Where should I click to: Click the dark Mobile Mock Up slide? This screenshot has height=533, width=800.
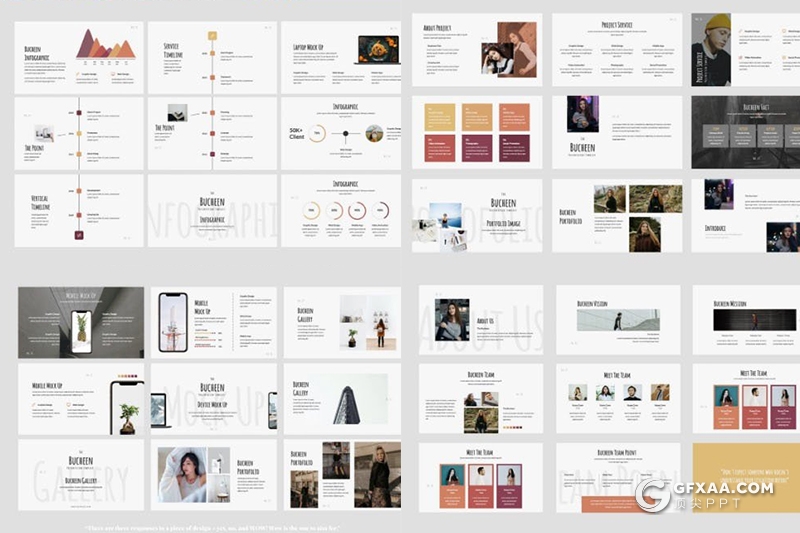(80, 323)
